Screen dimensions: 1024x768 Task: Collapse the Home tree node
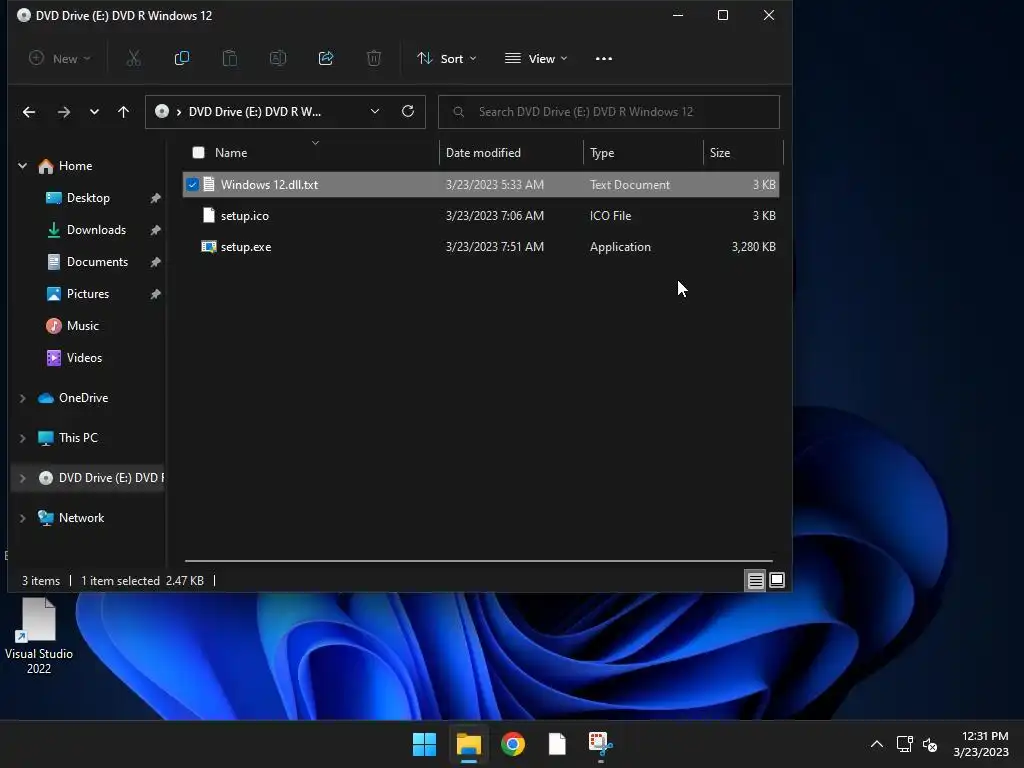click(x=23, y=166)
